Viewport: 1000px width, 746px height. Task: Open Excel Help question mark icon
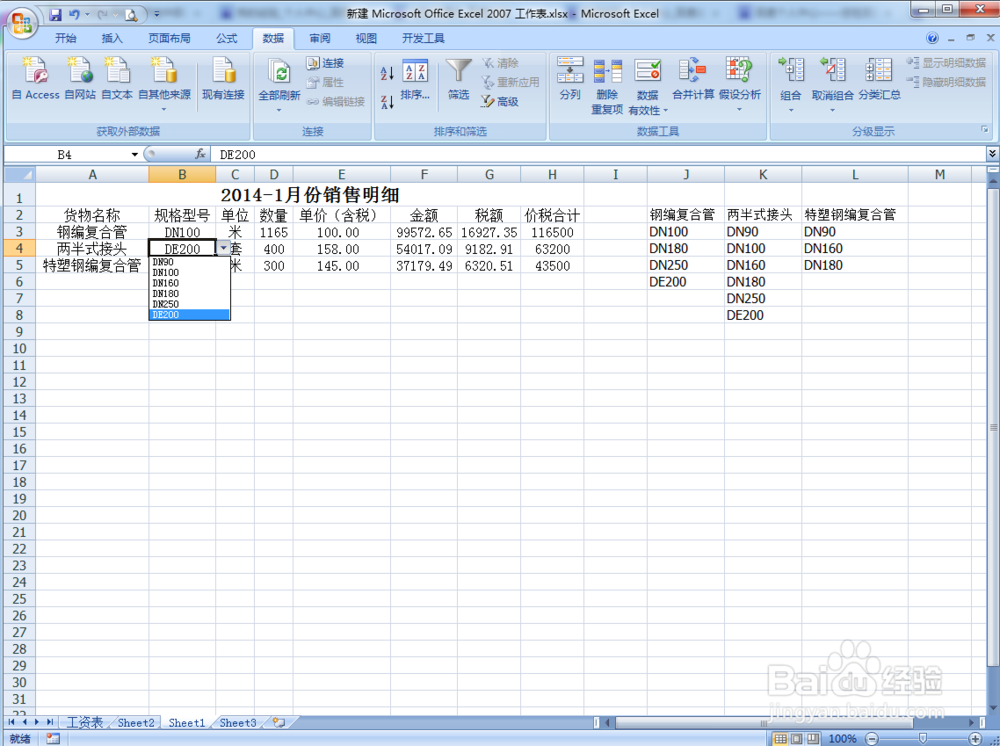point(932,38)
